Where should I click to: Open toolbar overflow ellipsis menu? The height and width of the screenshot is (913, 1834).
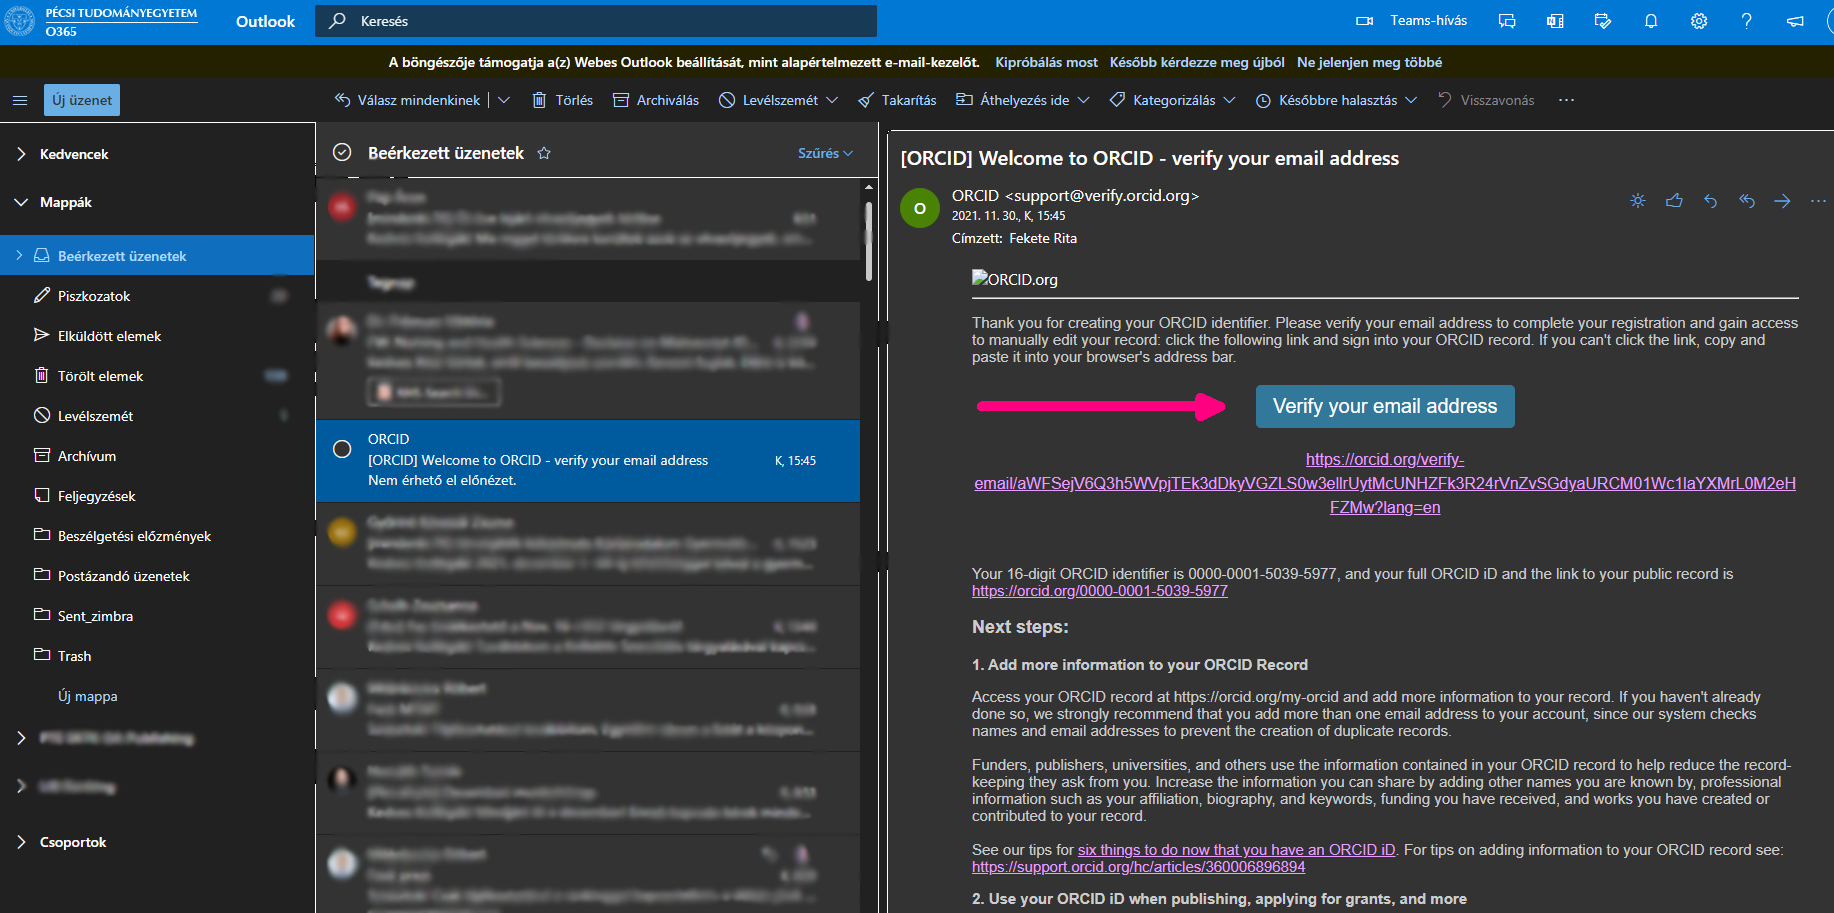(1566, 100)
